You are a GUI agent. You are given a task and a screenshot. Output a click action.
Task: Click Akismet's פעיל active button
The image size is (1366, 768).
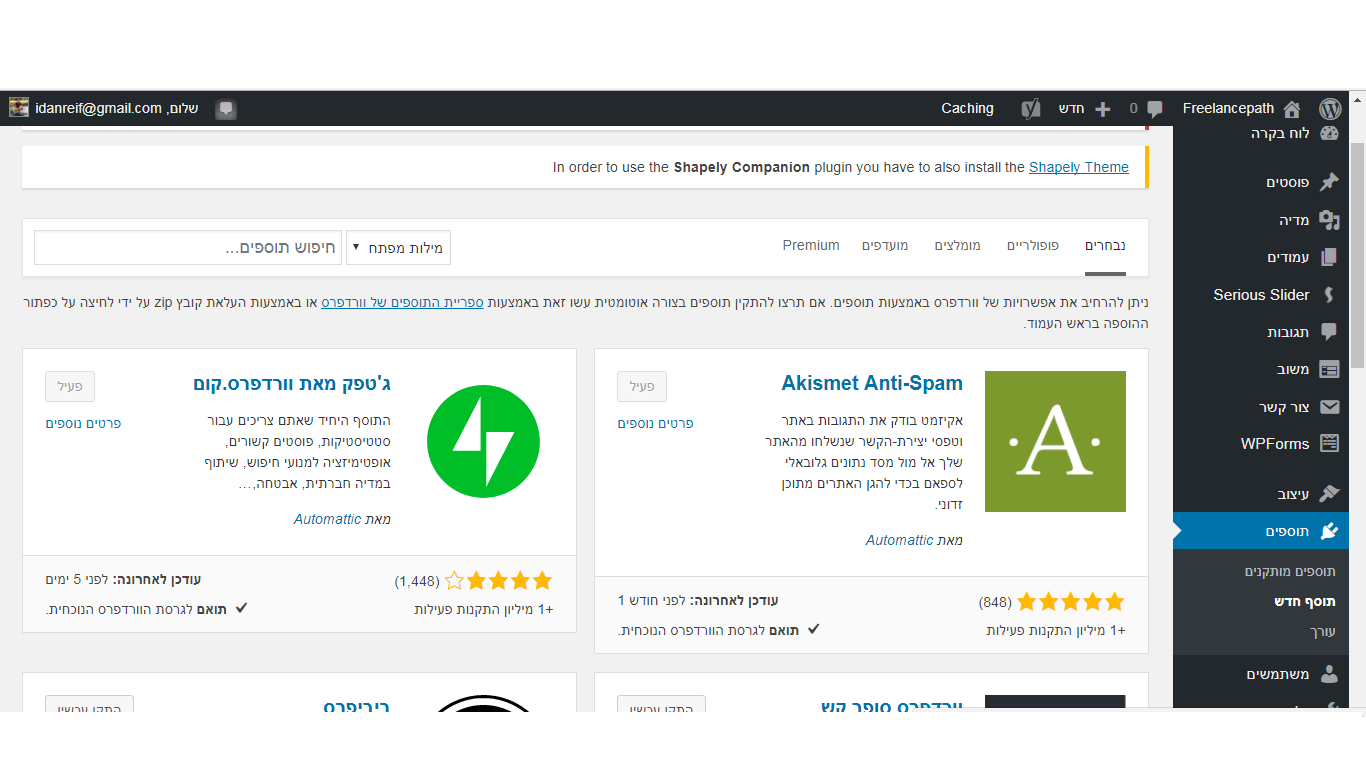[x=642, y=386]
